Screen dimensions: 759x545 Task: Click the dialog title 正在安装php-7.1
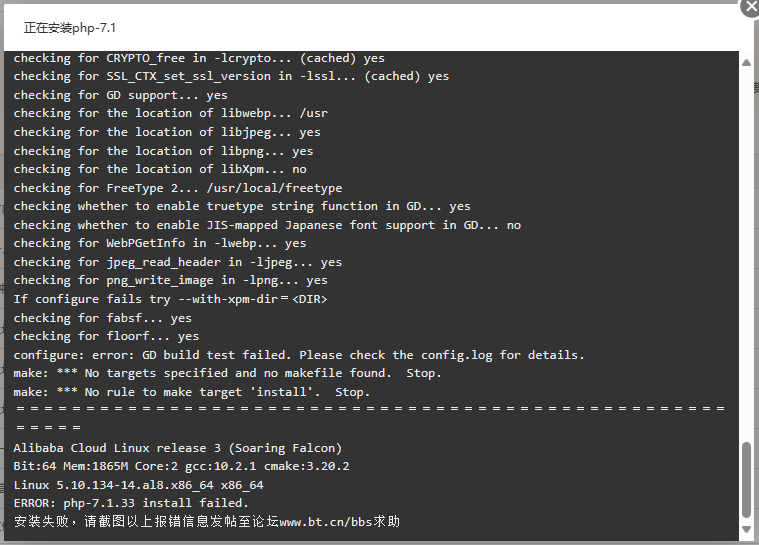(70, 28)
